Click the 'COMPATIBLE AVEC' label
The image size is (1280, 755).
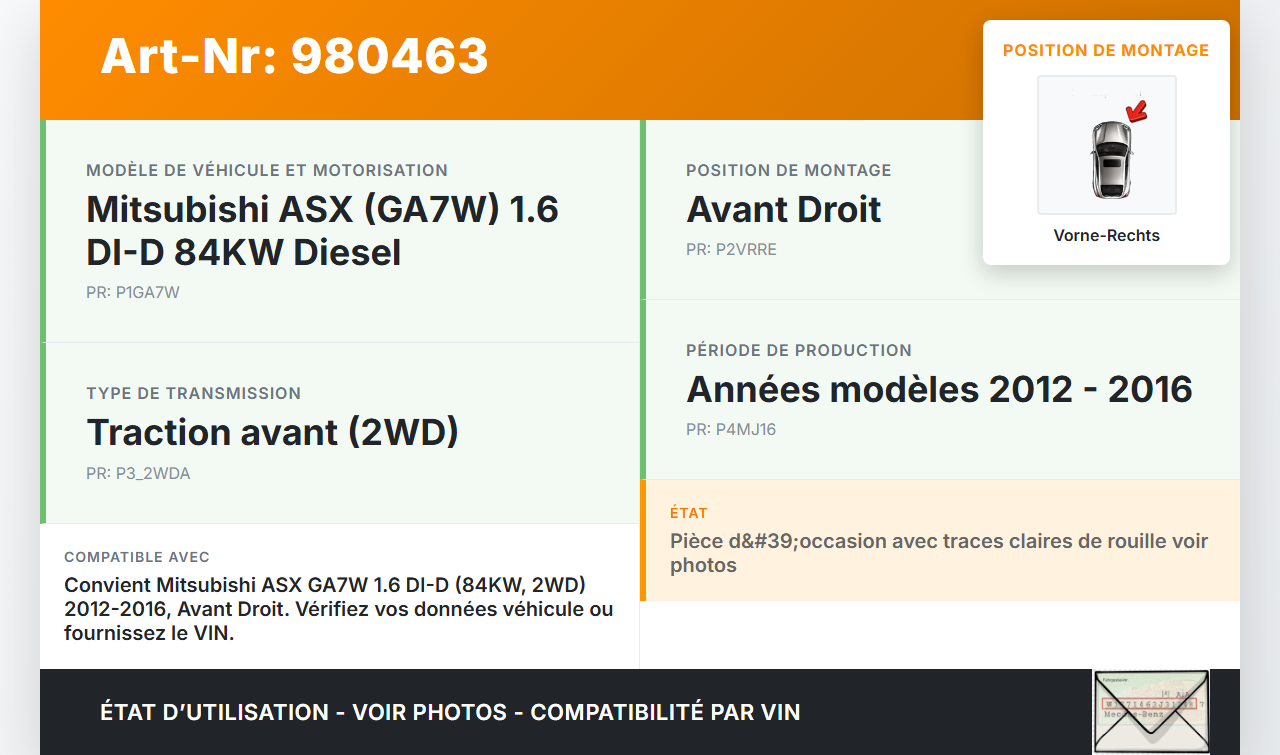137,557
